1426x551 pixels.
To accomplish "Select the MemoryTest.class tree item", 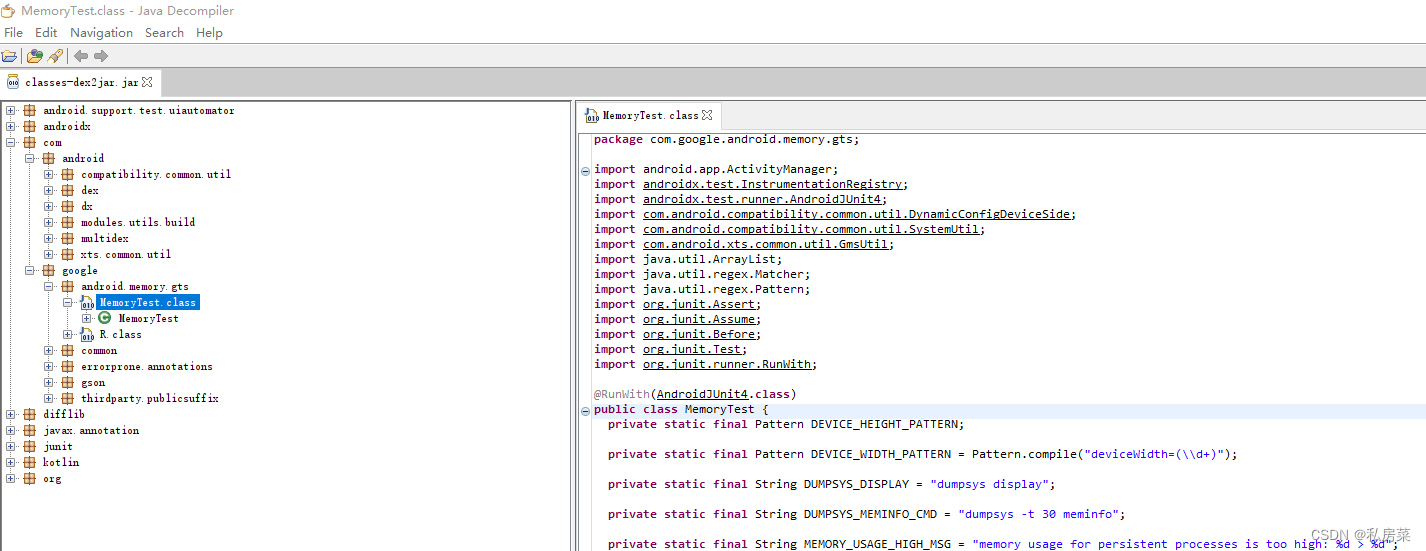I will [x=148, y=302].
